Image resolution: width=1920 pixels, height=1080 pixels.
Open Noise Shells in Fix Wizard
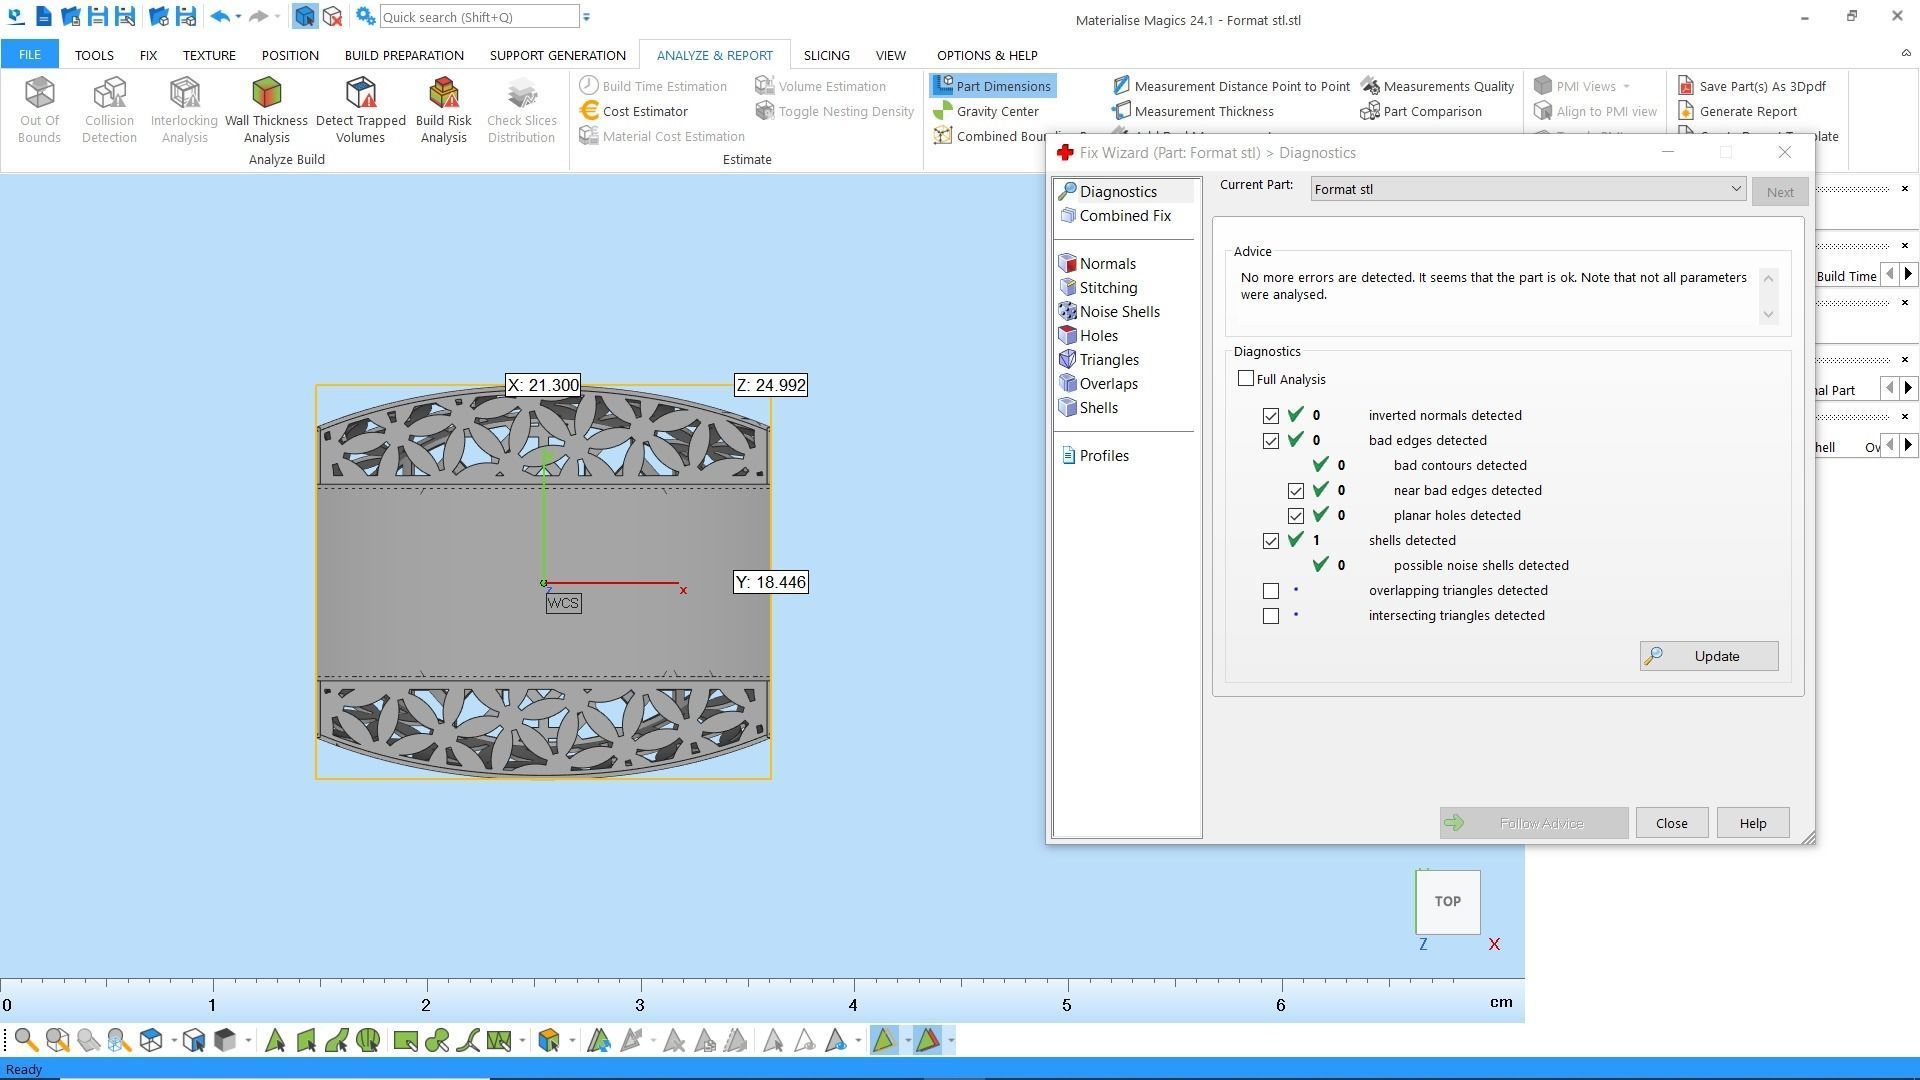pos(1119,312)
